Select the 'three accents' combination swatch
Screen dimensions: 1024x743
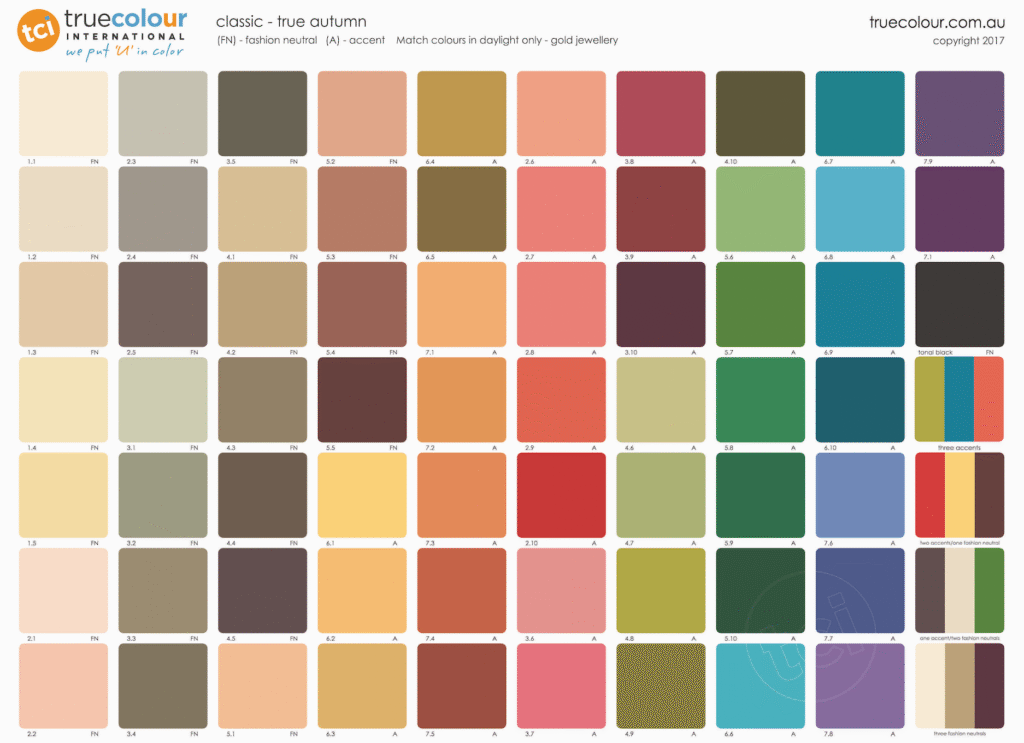(960, 399)
